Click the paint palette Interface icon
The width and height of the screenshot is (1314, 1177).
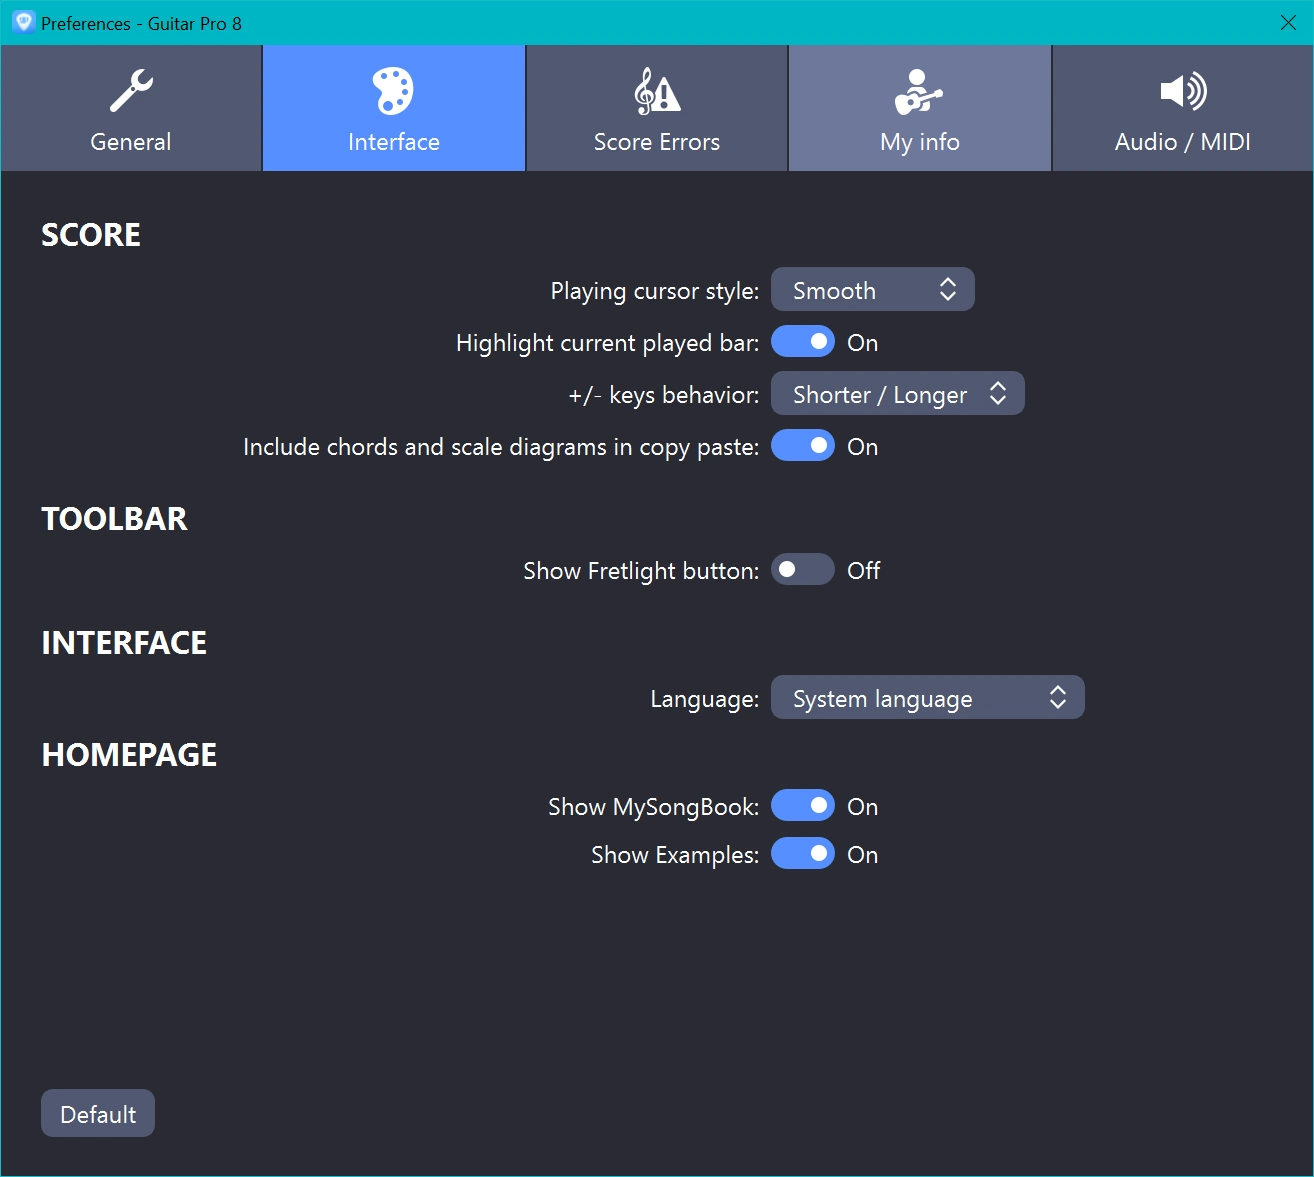[393, 91]
